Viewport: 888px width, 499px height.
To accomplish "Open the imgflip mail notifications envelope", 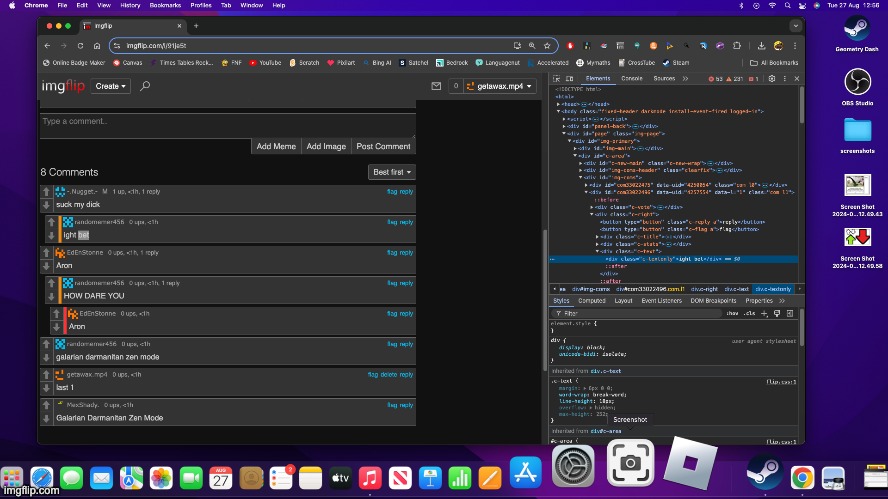I will 436,86.
